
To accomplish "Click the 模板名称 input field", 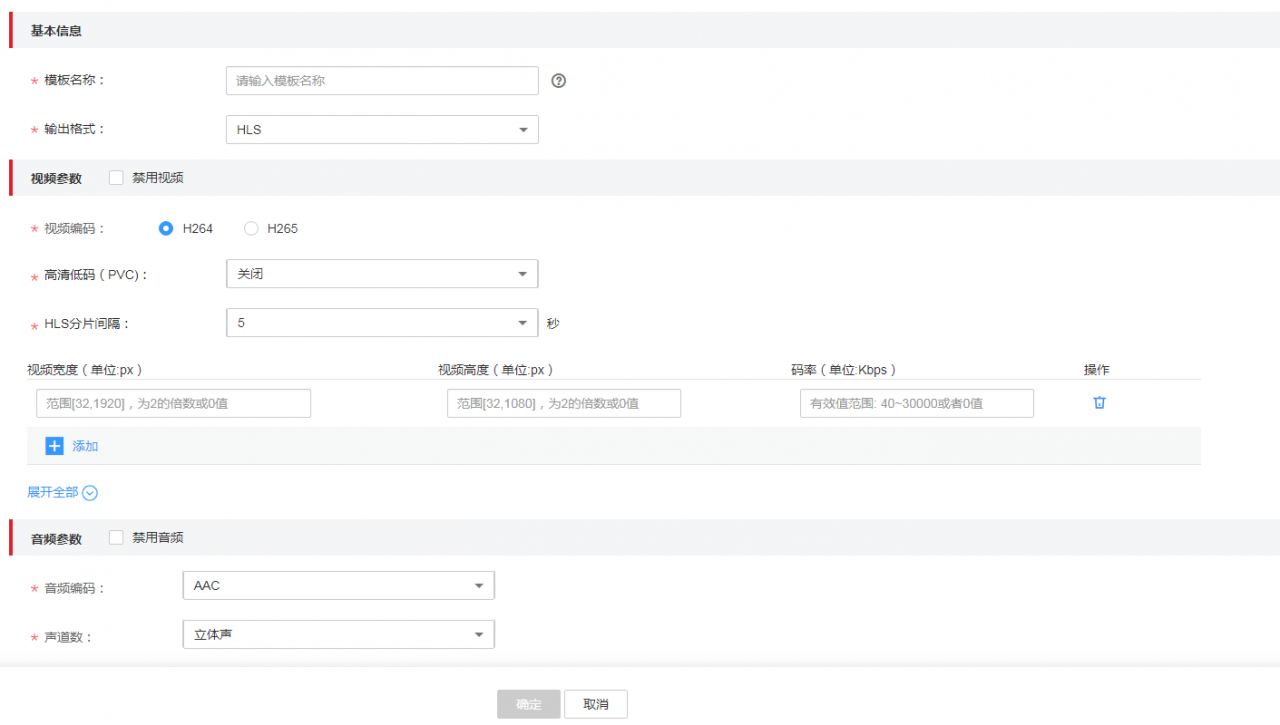I will 382,81.
